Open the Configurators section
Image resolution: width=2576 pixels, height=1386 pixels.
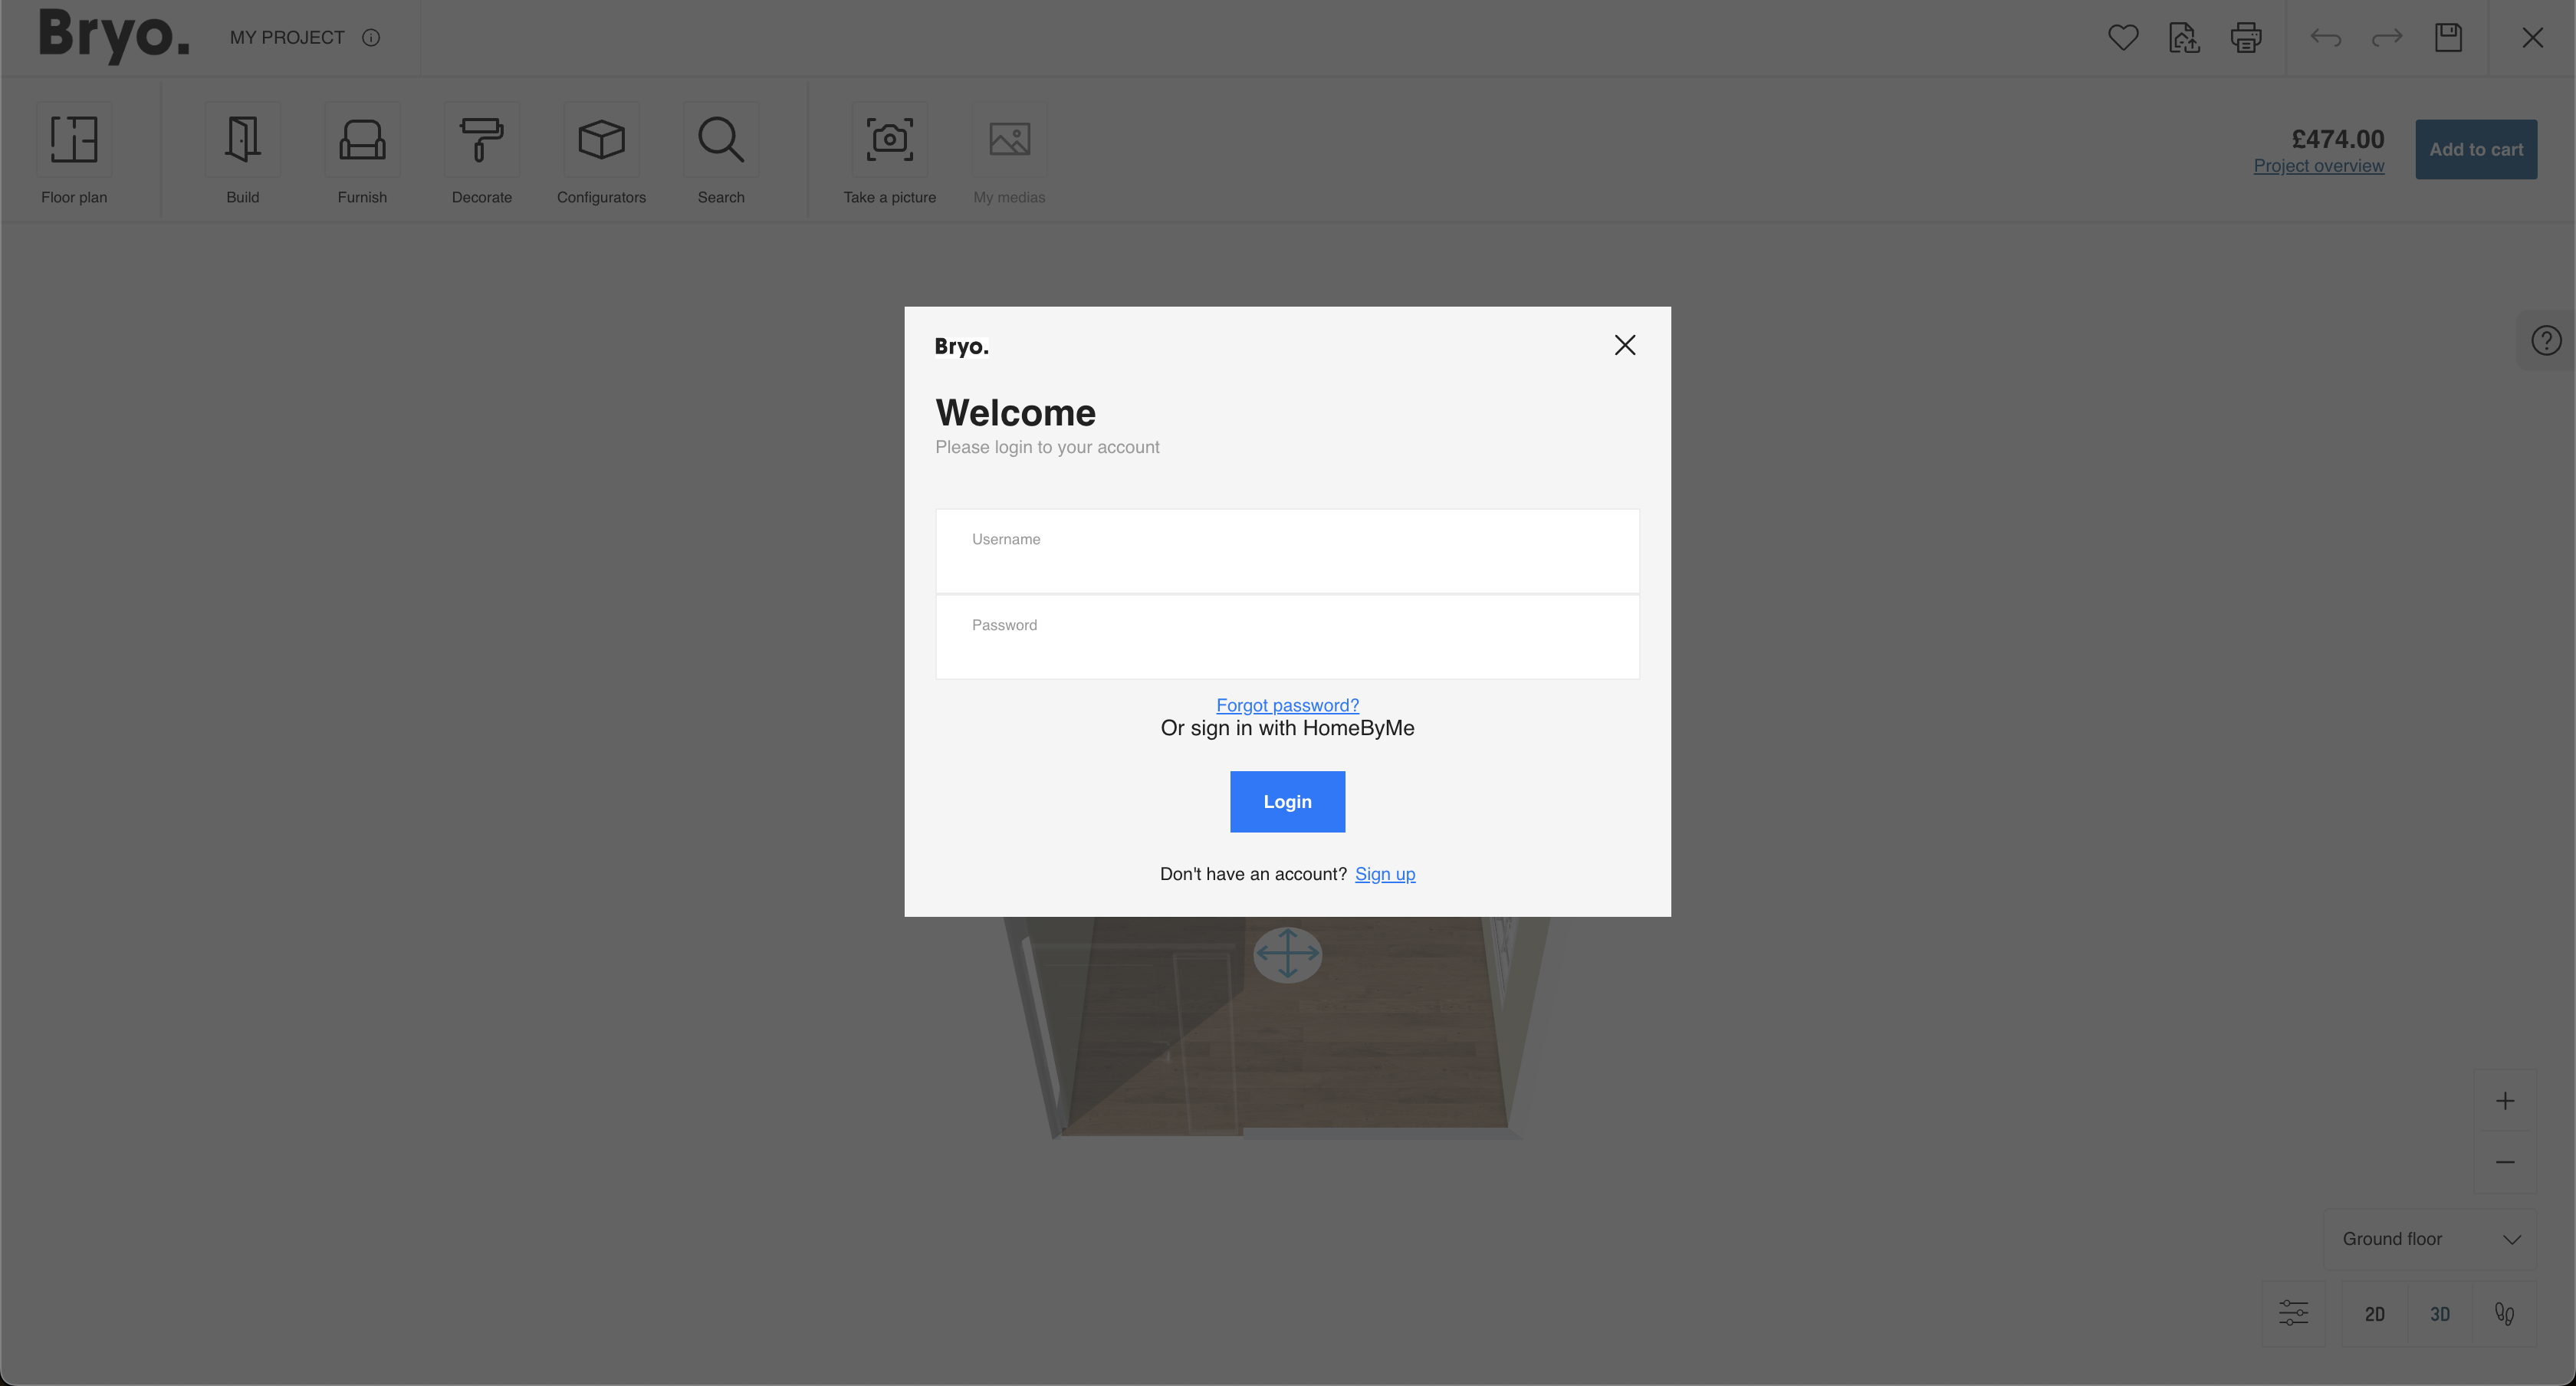(x=601, y=150)
